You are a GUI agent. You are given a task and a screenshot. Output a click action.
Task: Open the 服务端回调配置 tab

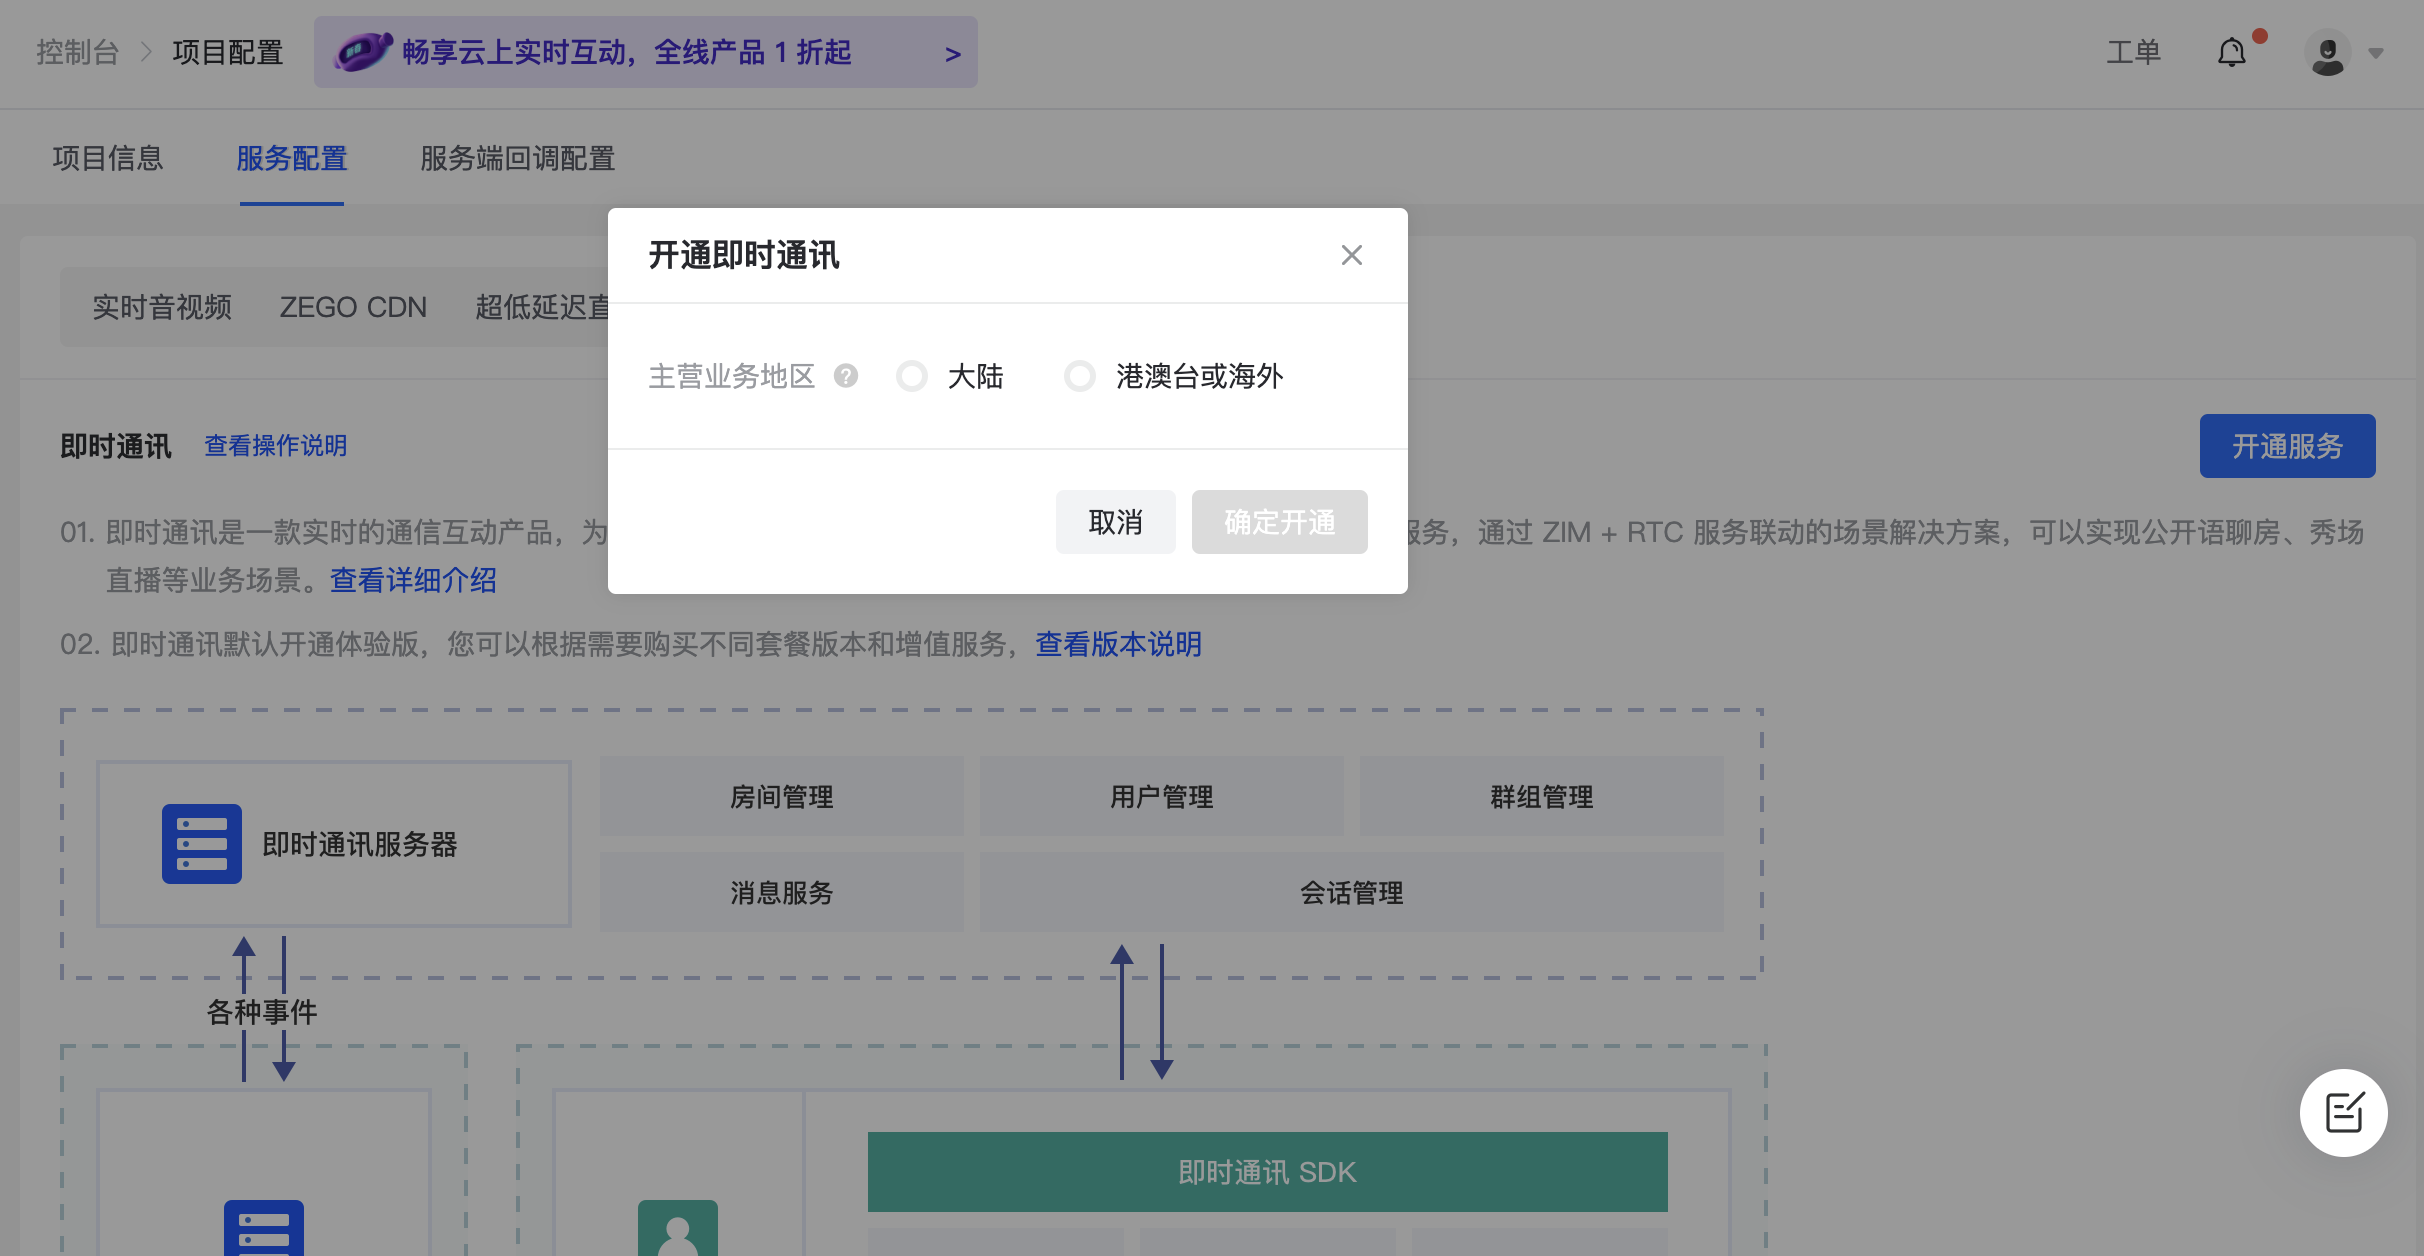517,158
